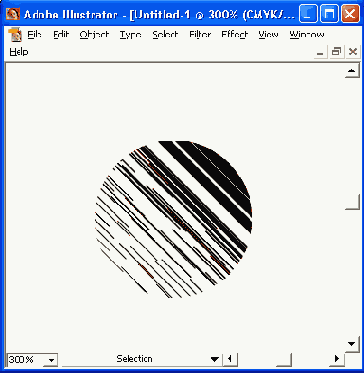
Task: Open the Object menu
Action: pyautogui.click(x=94, y=35)
